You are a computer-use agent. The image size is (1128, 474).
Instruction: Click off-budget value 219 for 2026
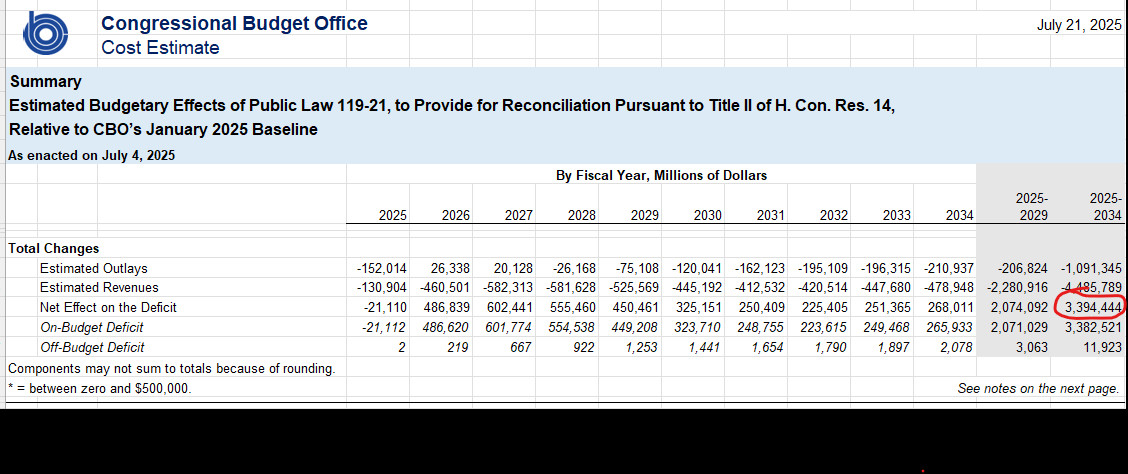(460, 347)
